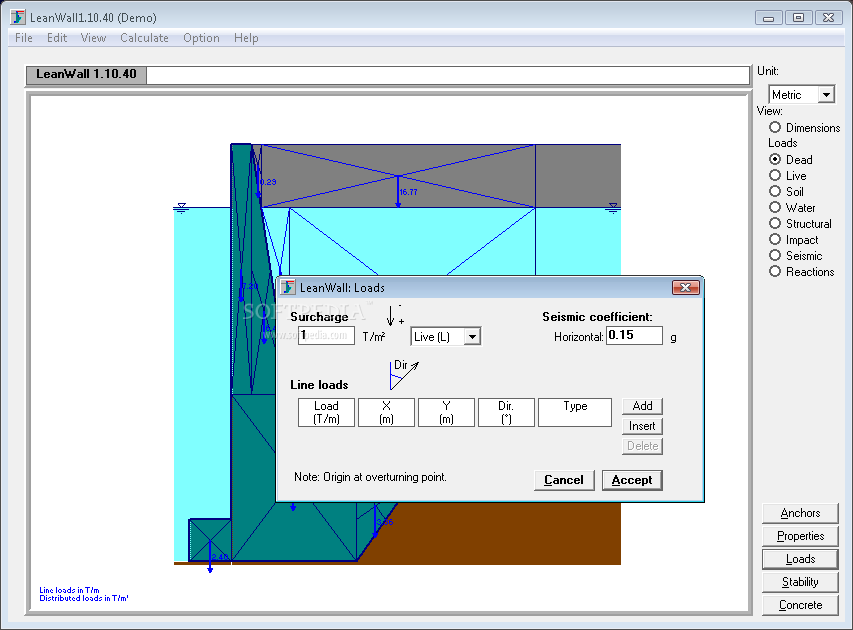Open the Calculate menu
The image size is (853, 630).
click(x=144, y=38)
